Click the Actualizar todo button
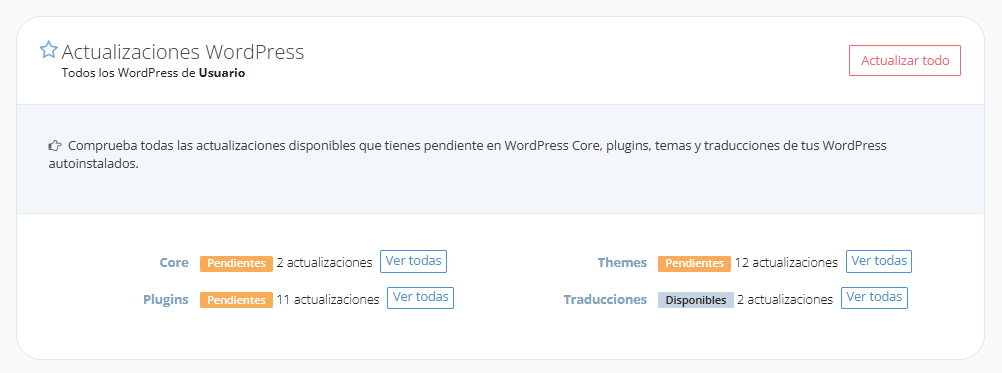 (905, 61)
